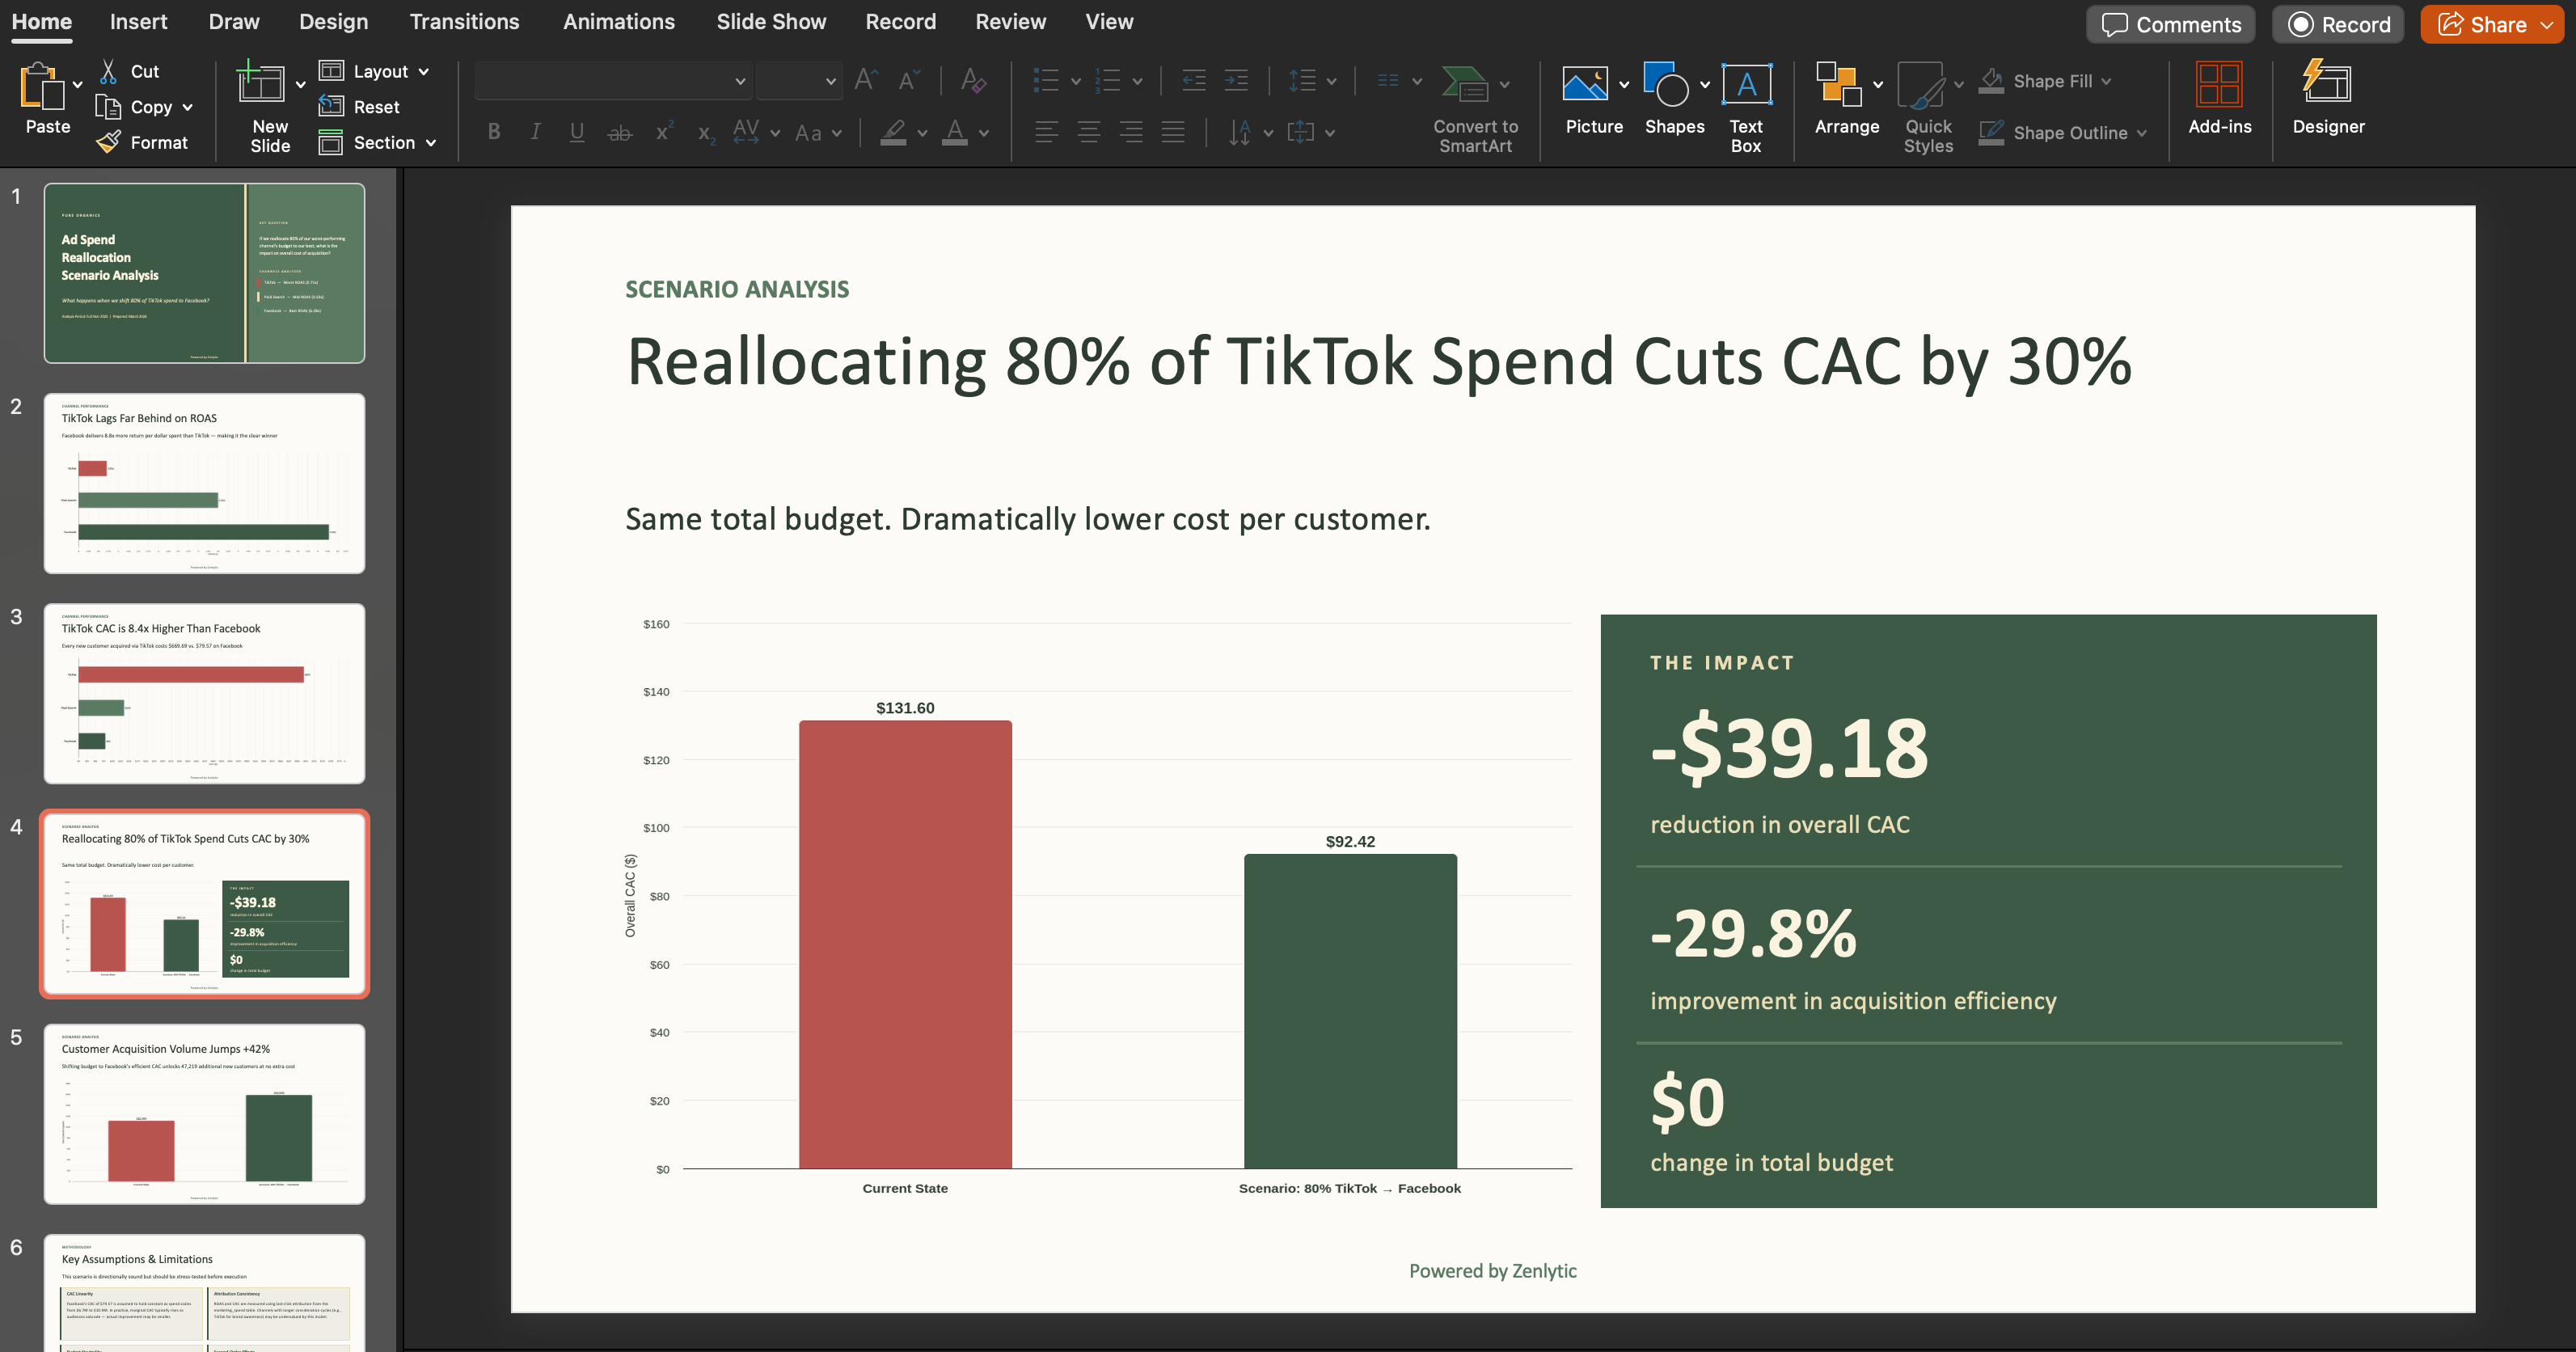Switch to the Design tab

coord(334,22)
